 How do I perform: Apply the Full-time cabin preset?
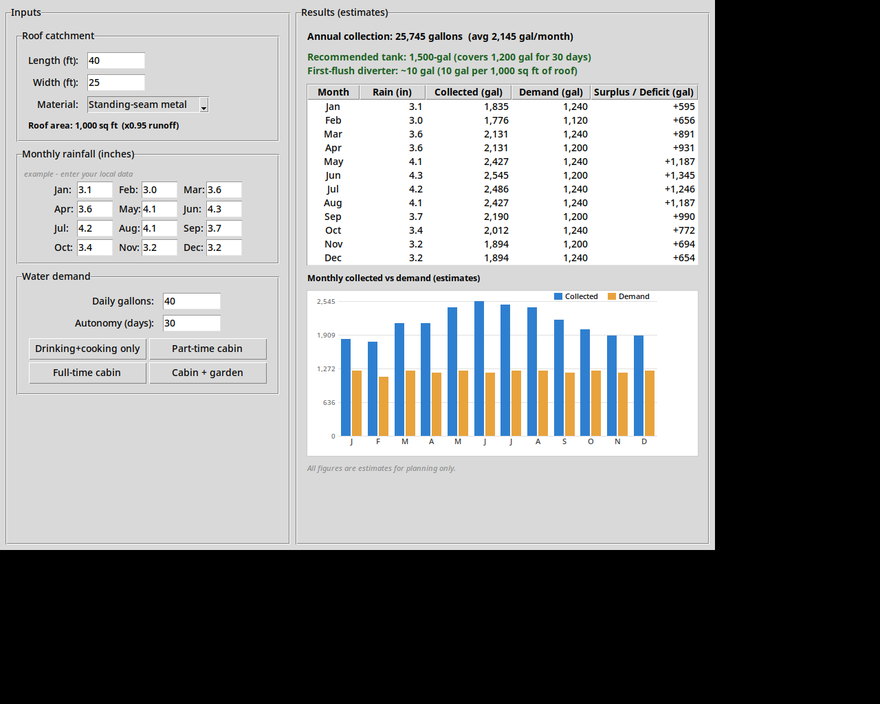tap(88, 373)
